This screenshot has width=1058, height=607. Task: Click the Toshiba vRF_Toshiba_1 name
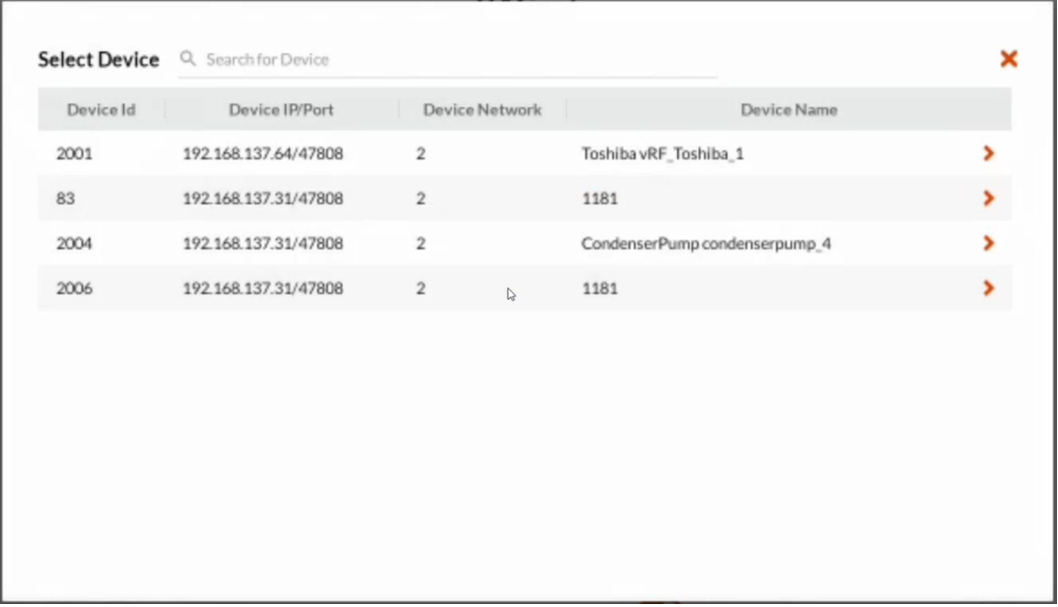pyautogui.click(x=663, y=154)
